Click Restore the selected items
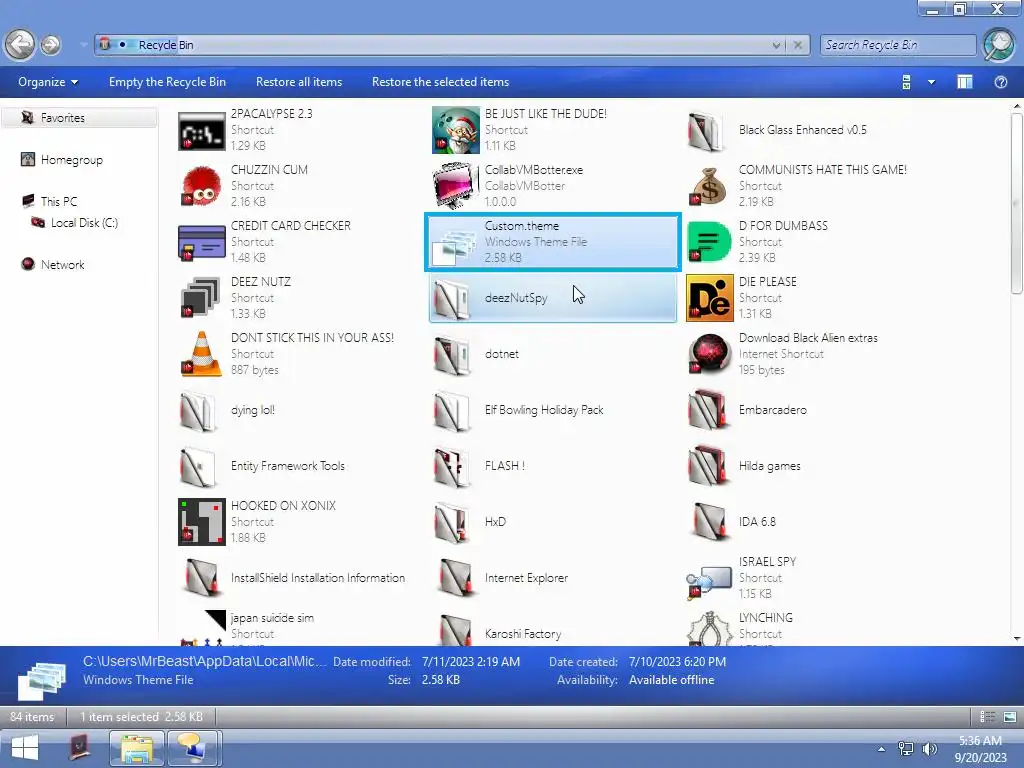This screenshot has height=768, width=1024. click(x=440, y=82)
